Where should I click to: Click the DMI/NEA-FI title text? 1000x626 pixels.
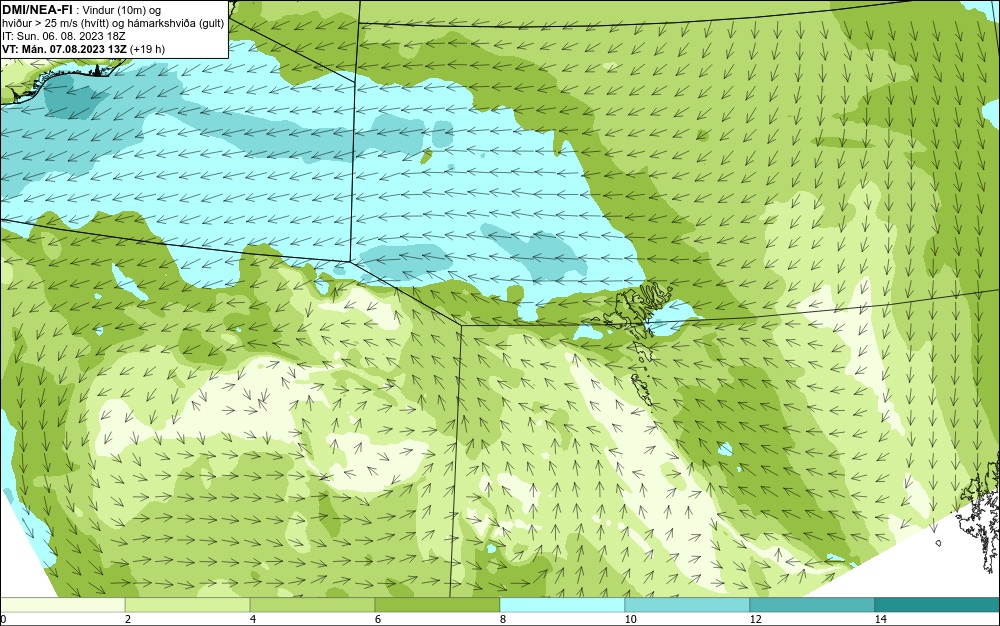[36, 8]
